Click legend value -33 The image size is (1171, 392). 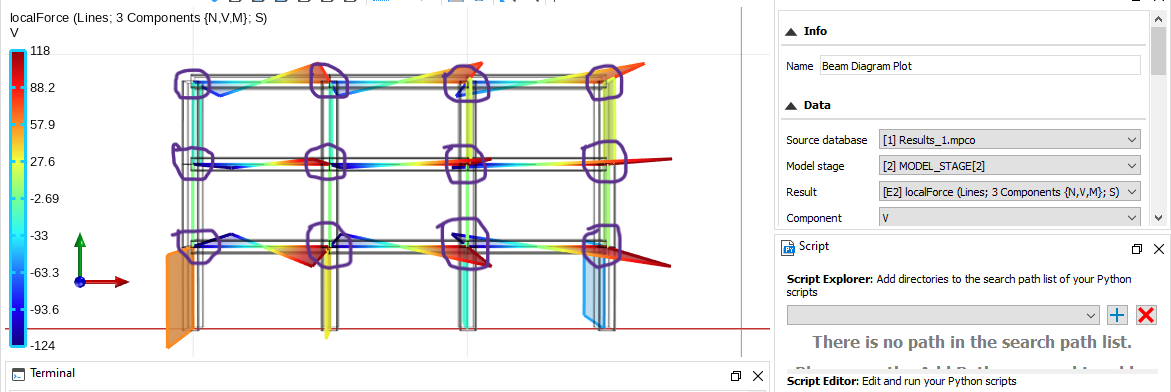39,235
